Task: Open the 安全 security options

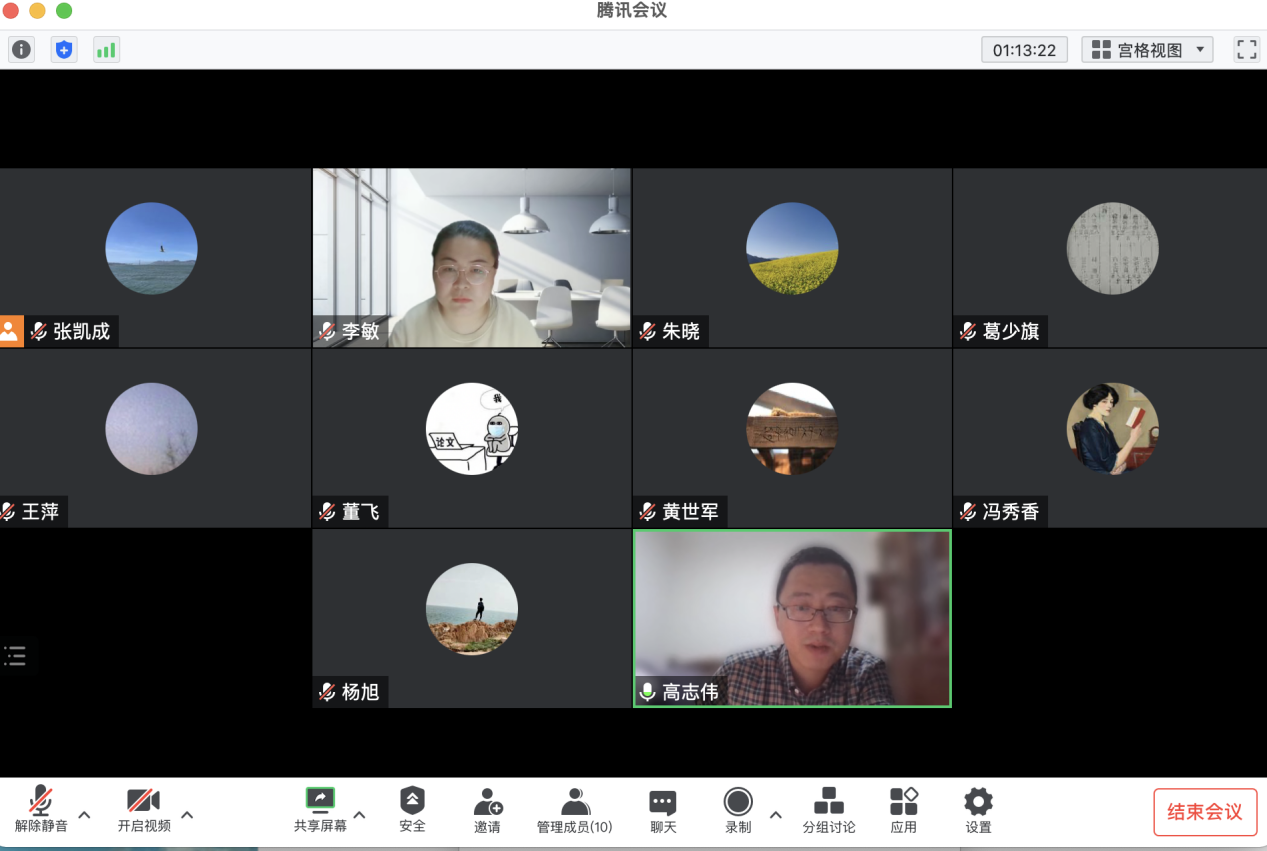Action: 412,809
